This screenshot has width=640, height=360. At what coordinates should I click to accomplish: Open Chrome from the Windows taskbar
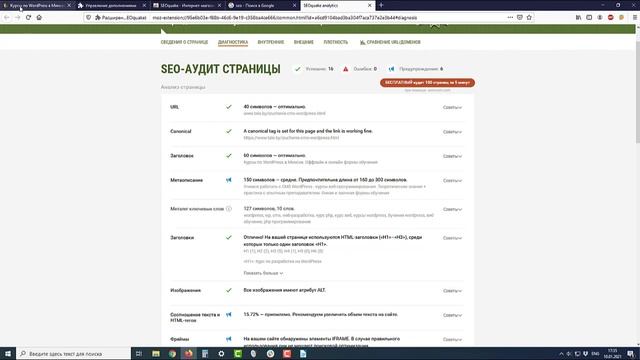(x=172, y=353)
